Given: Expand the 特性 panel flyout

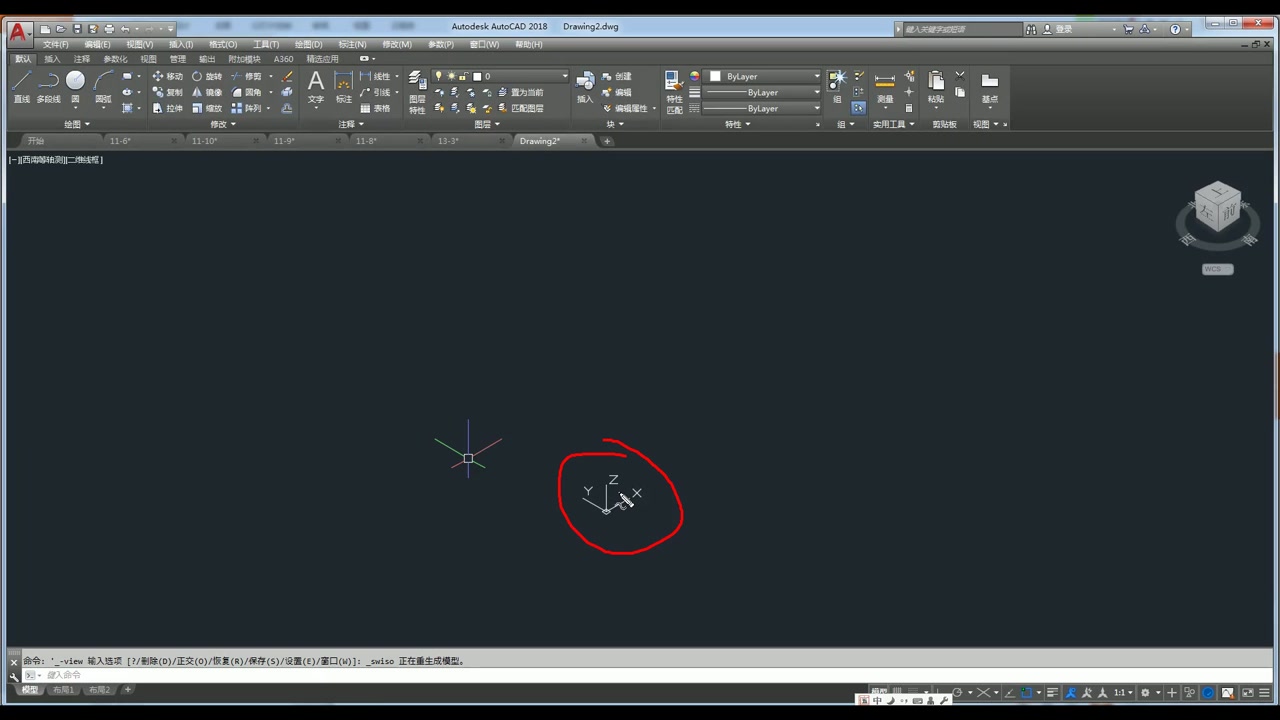Looking at the screenshot, I should [738, 124].
